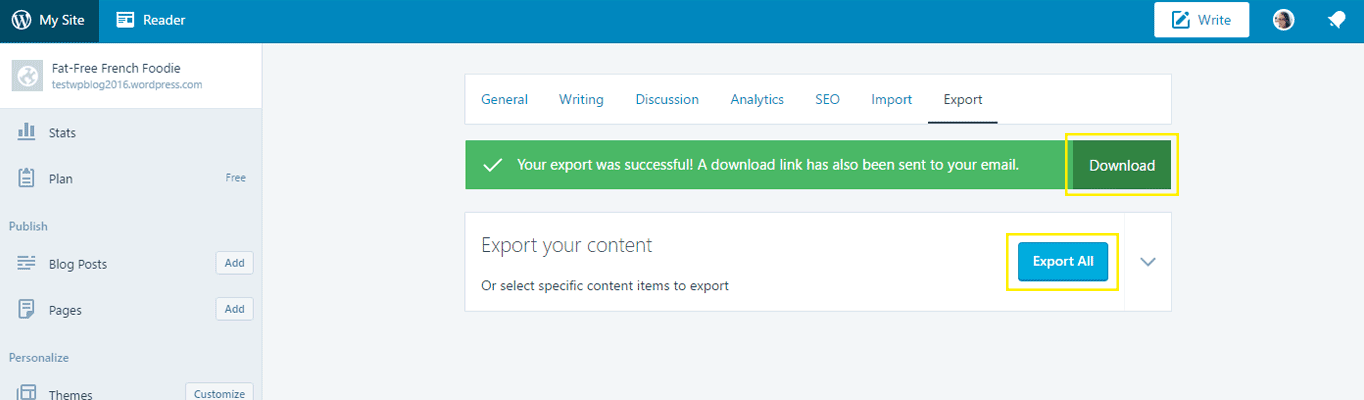Screen dimensions: 1364x400
Task: Click the Export All button
Action: 1063,261
